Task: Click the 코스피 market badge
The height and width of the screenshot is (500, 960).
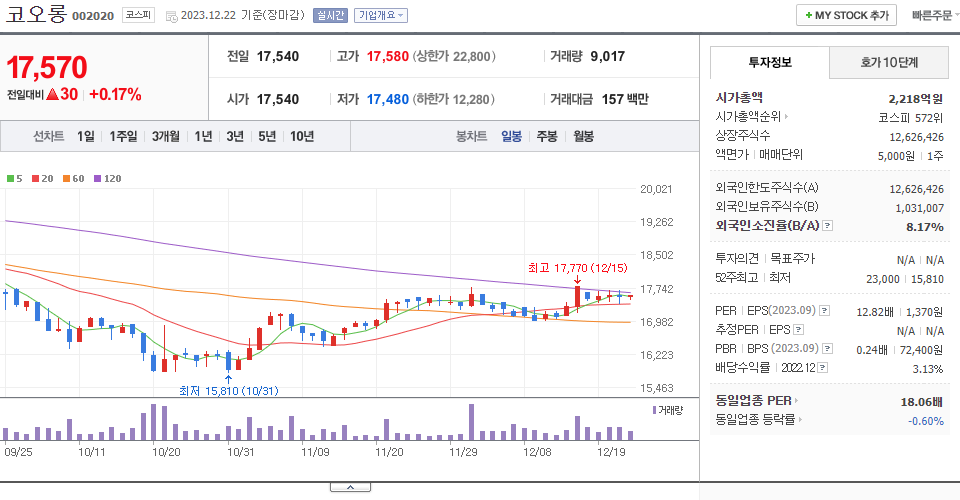Action: 138,15
